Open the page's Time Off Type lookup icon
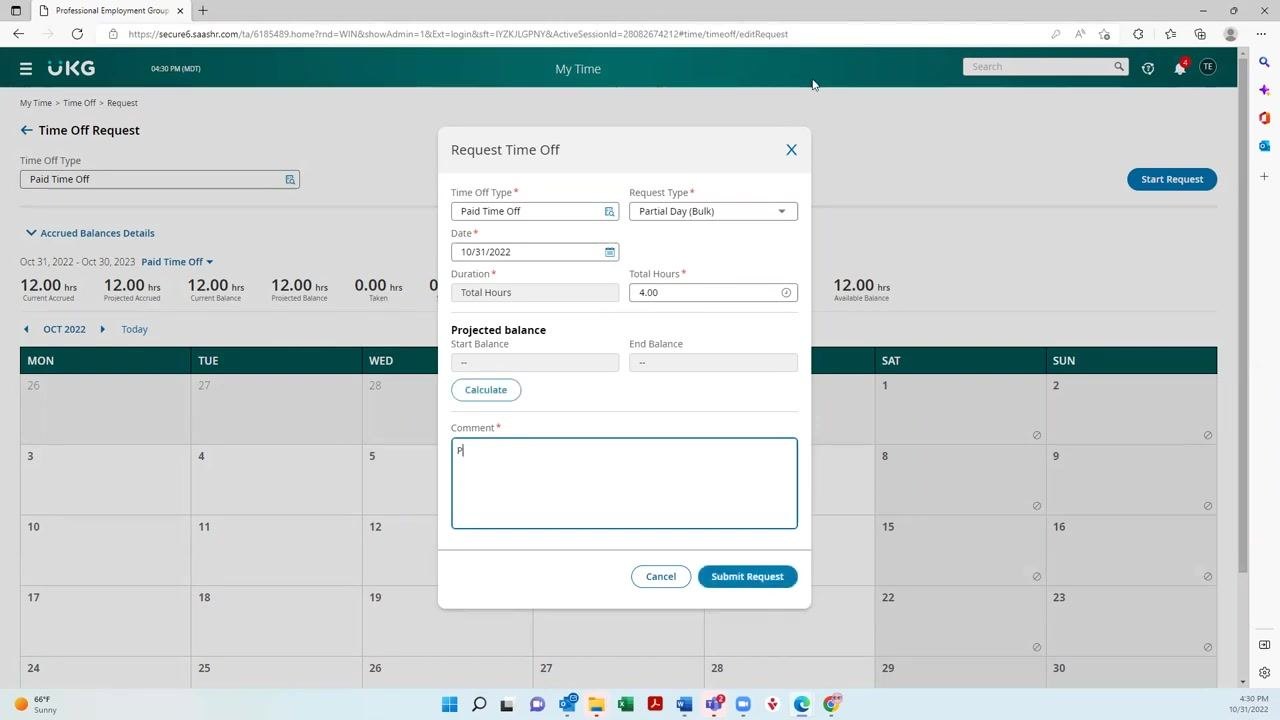This screenshot has height=720, width=1280. (290, 179)
